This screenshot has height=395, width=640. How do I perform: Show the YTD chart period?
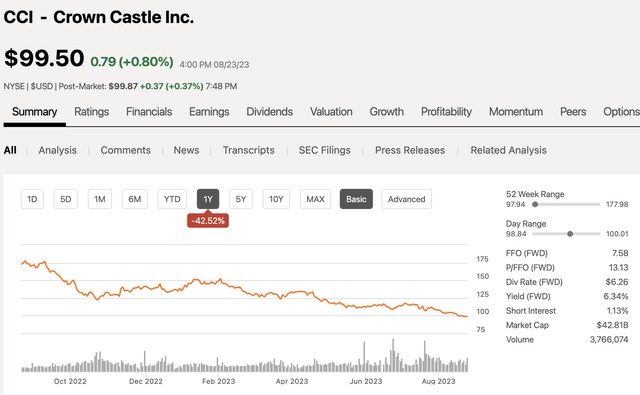tap(172, 199)
